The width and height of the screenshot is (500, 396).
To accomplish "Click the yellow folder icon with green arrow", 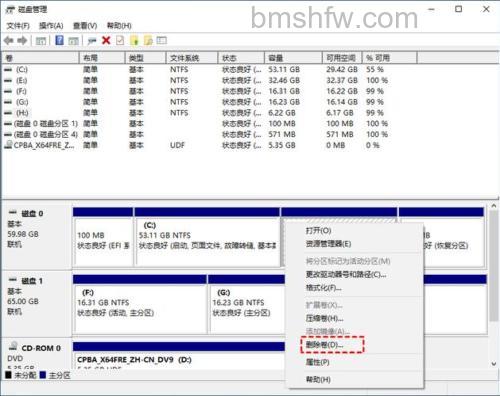I will coord(134,41).
